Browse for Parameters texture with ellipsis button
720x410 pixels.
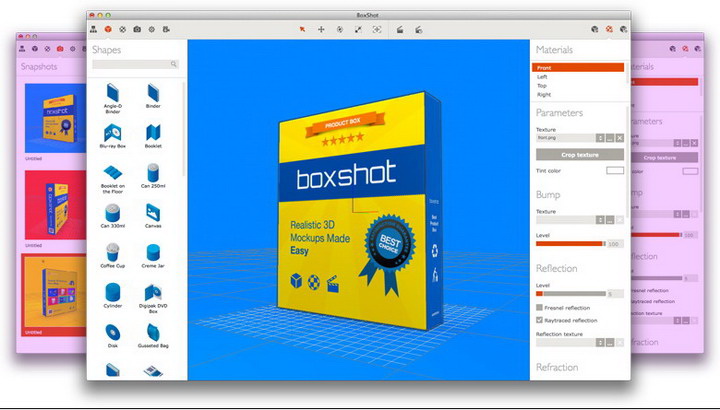coord(610,138)
